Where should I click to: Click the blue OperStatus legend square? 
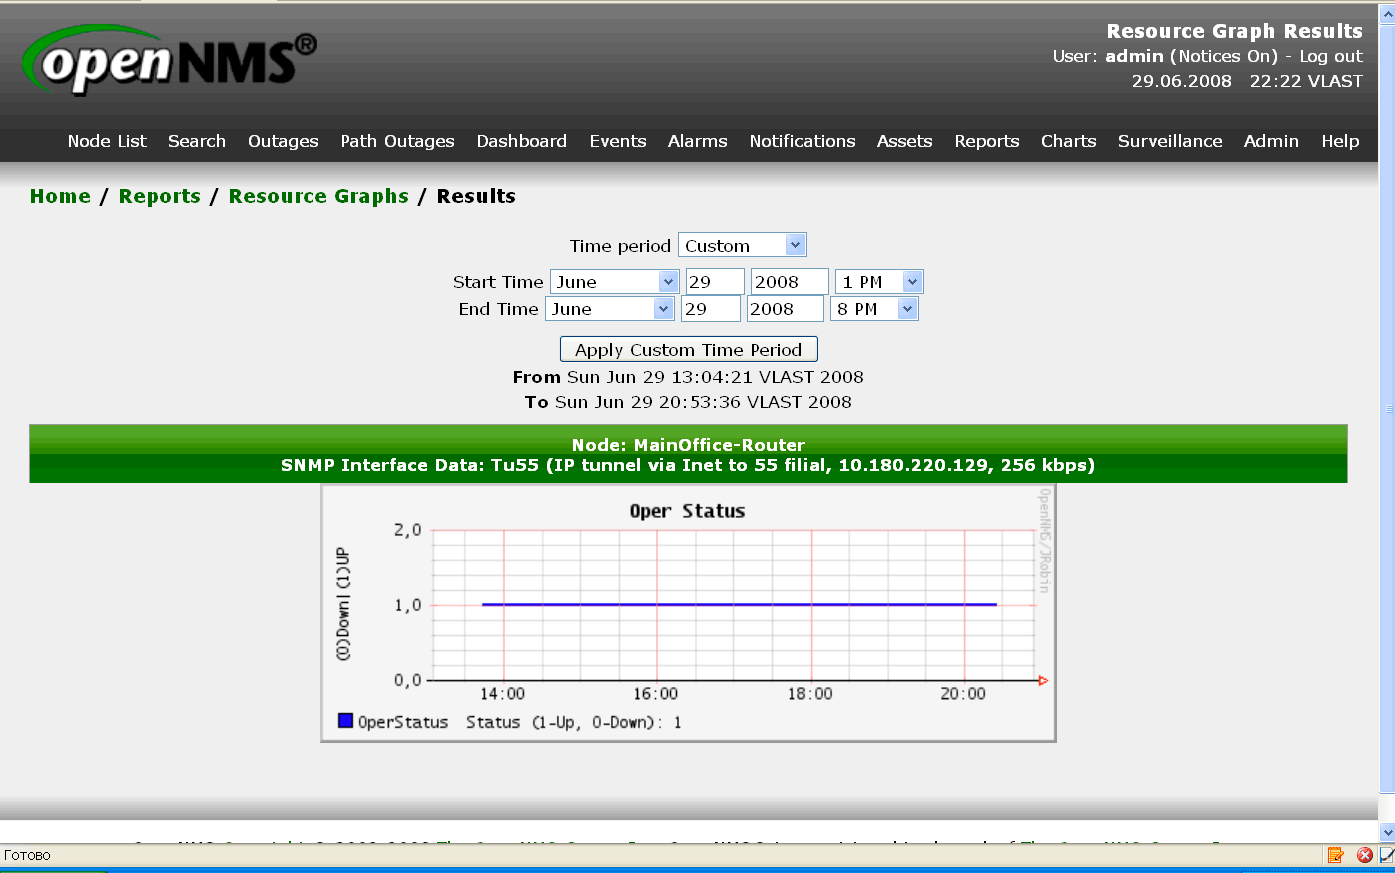click(346, 721)
